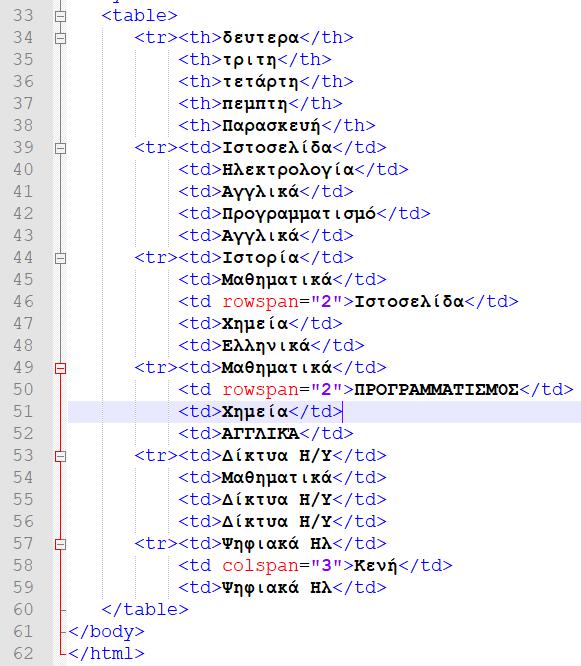
Task: Click the rowspan value 2 on line 46
Action: point(327,302)
